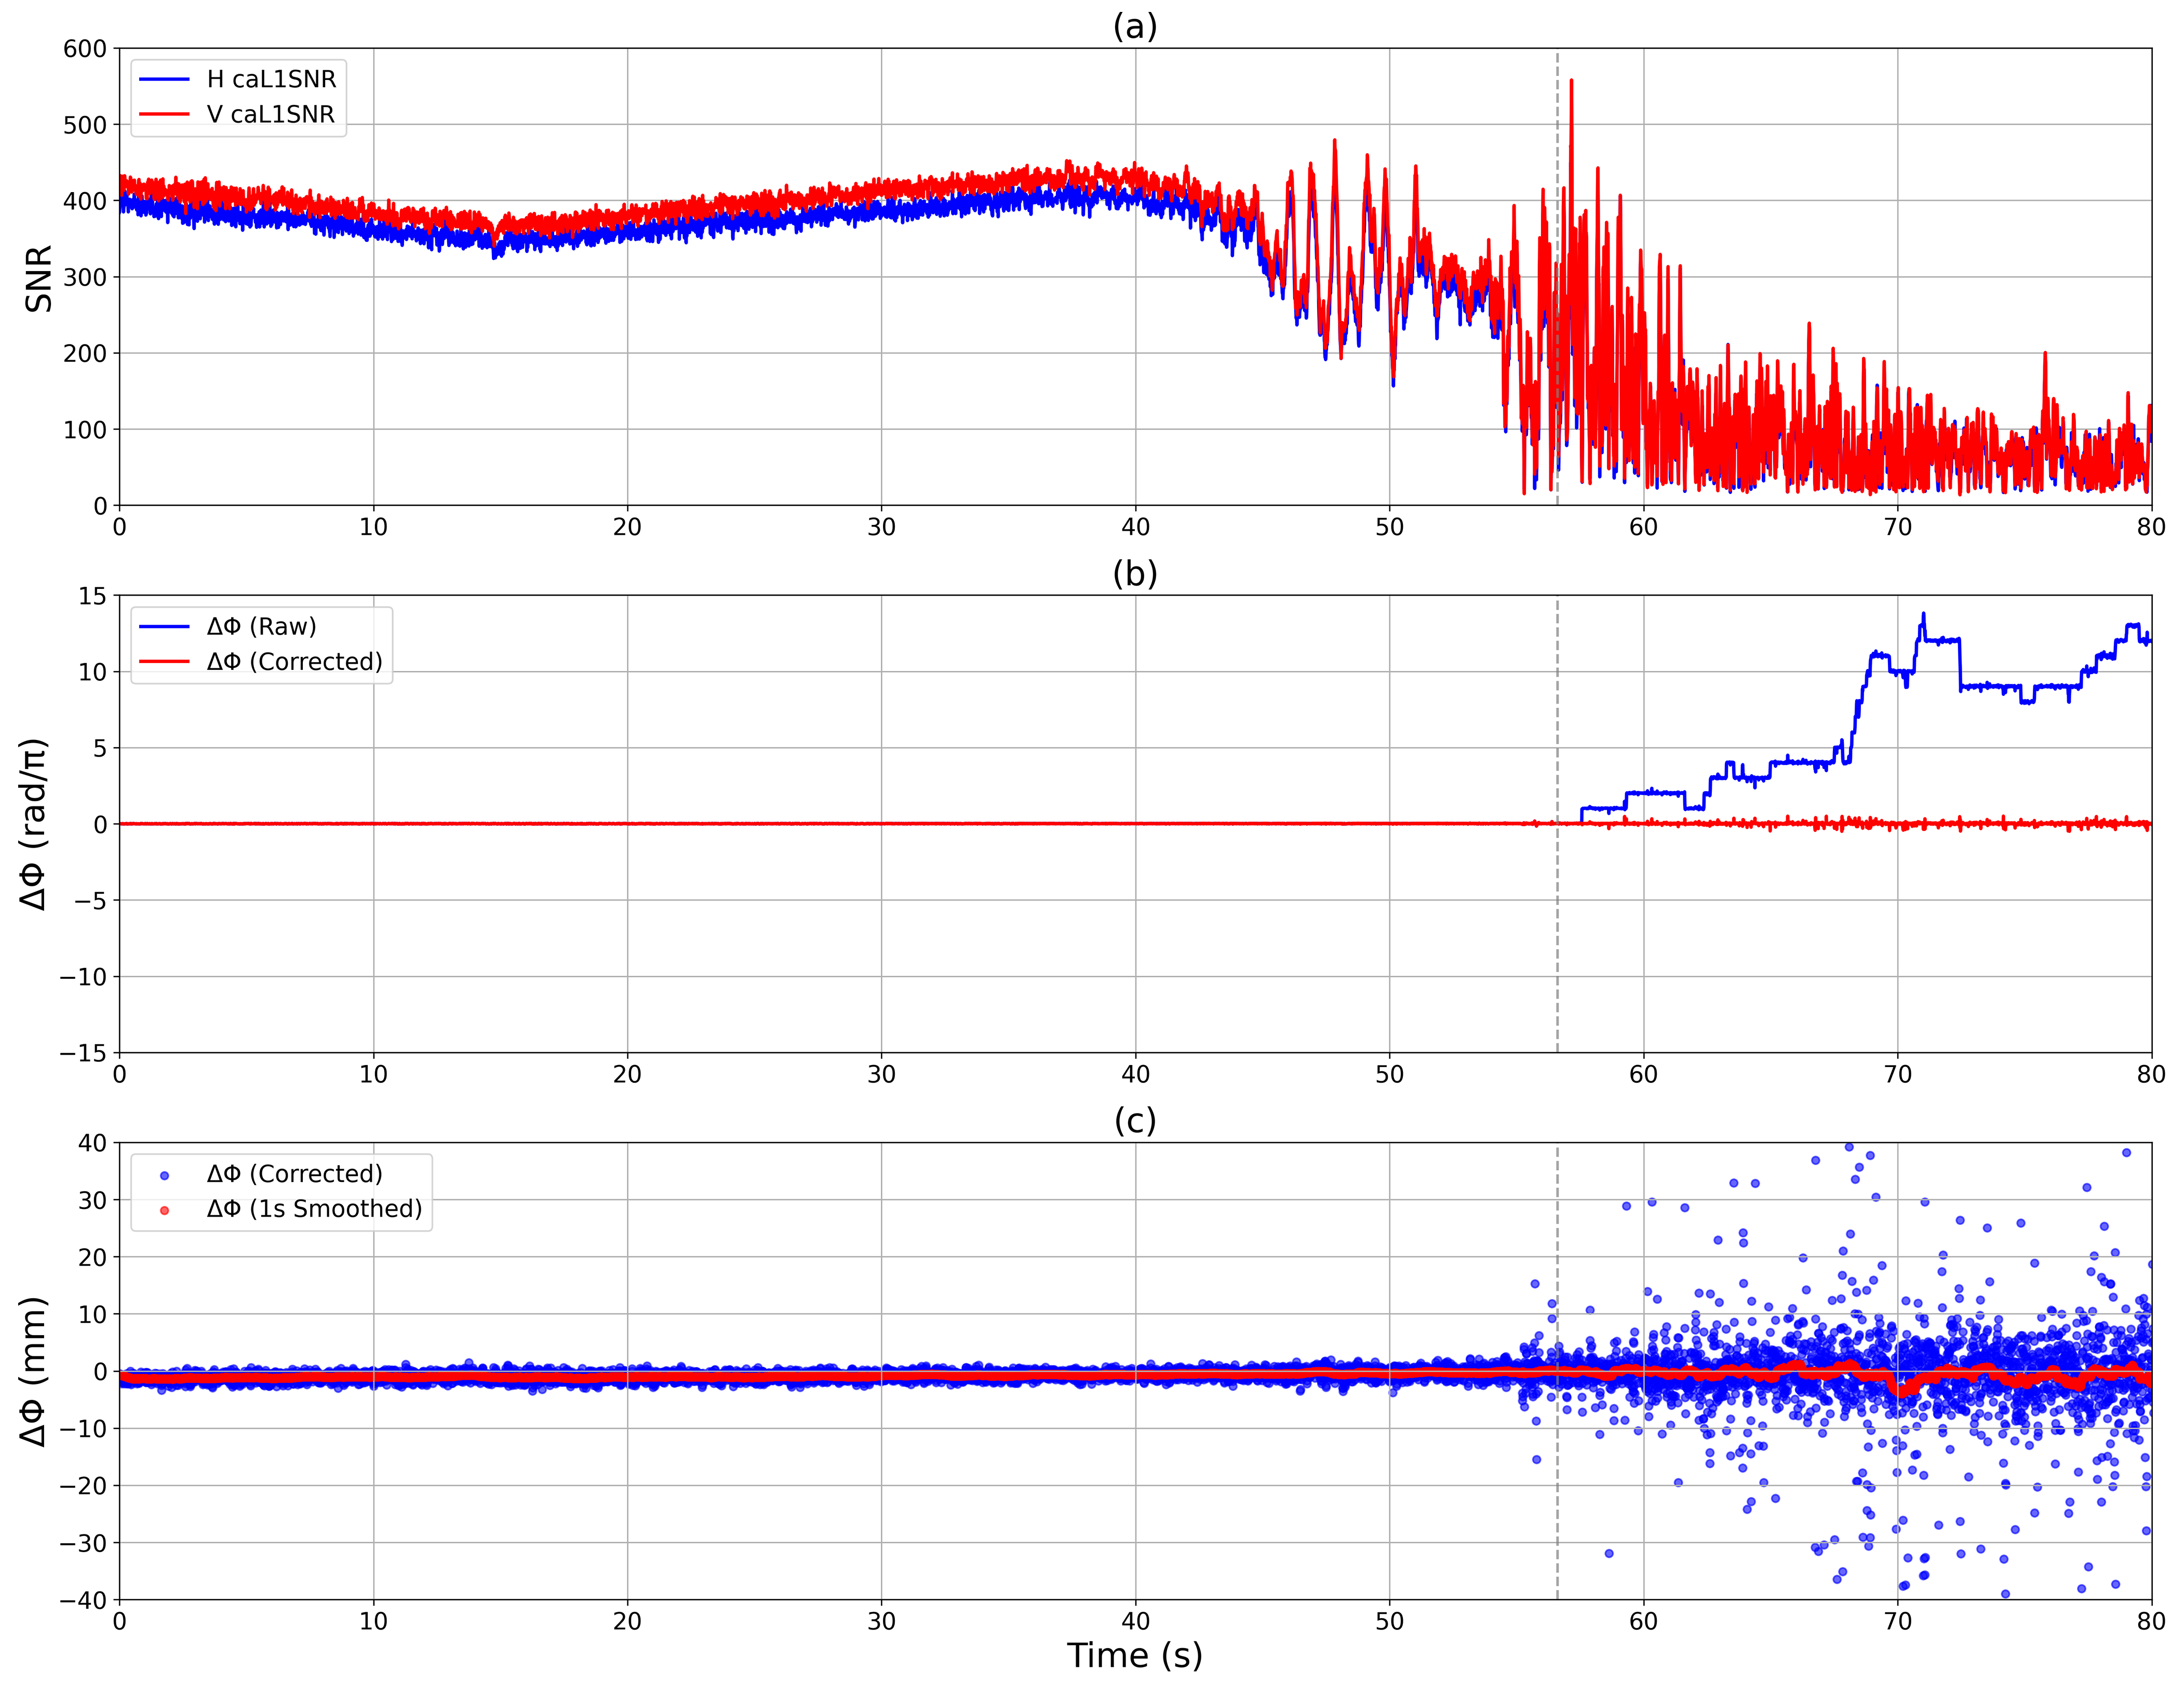Image resolution: width=2184 pixels, height=1684 pixels.
Task: Click blue line swatch beside H caL1SNR
Action: (164, 79)
